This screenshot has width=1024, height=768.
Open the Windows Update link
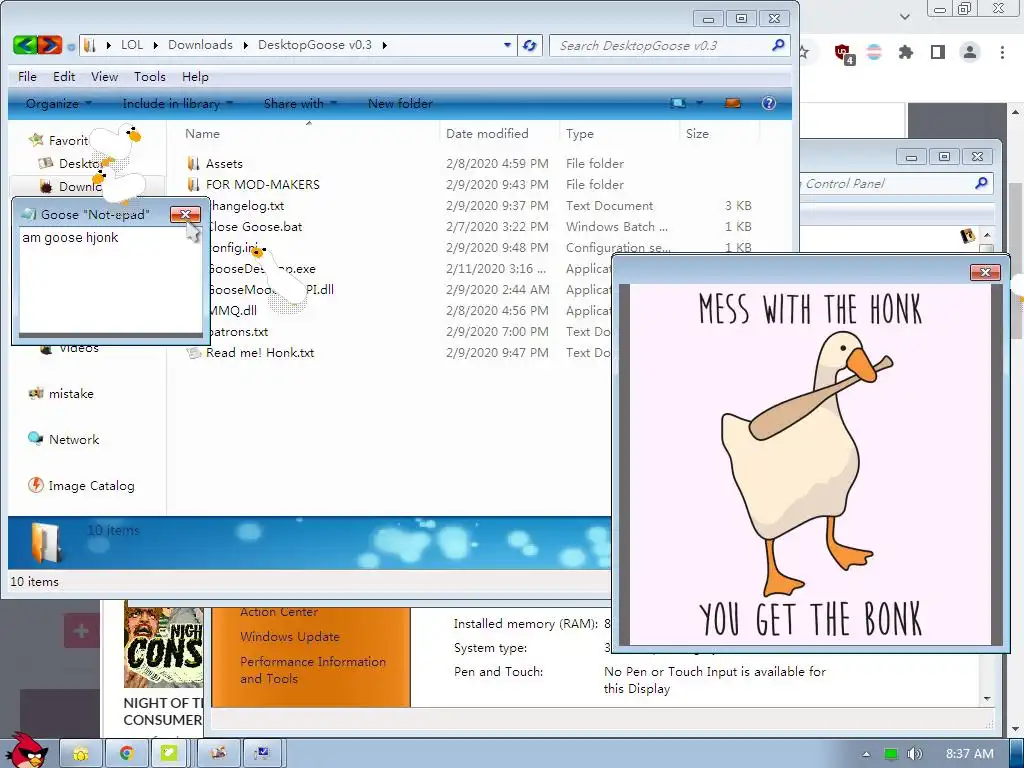coord(289,636)
